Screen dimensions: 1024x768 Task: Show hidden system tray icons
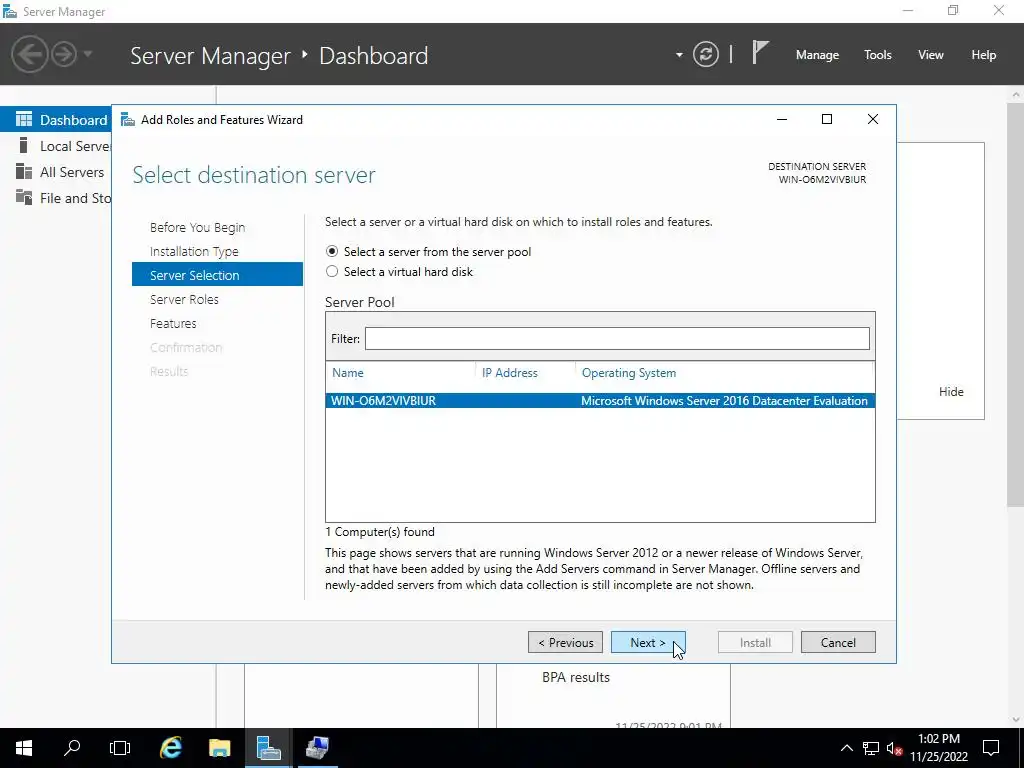pyautogui.click(x=846, y=748)
